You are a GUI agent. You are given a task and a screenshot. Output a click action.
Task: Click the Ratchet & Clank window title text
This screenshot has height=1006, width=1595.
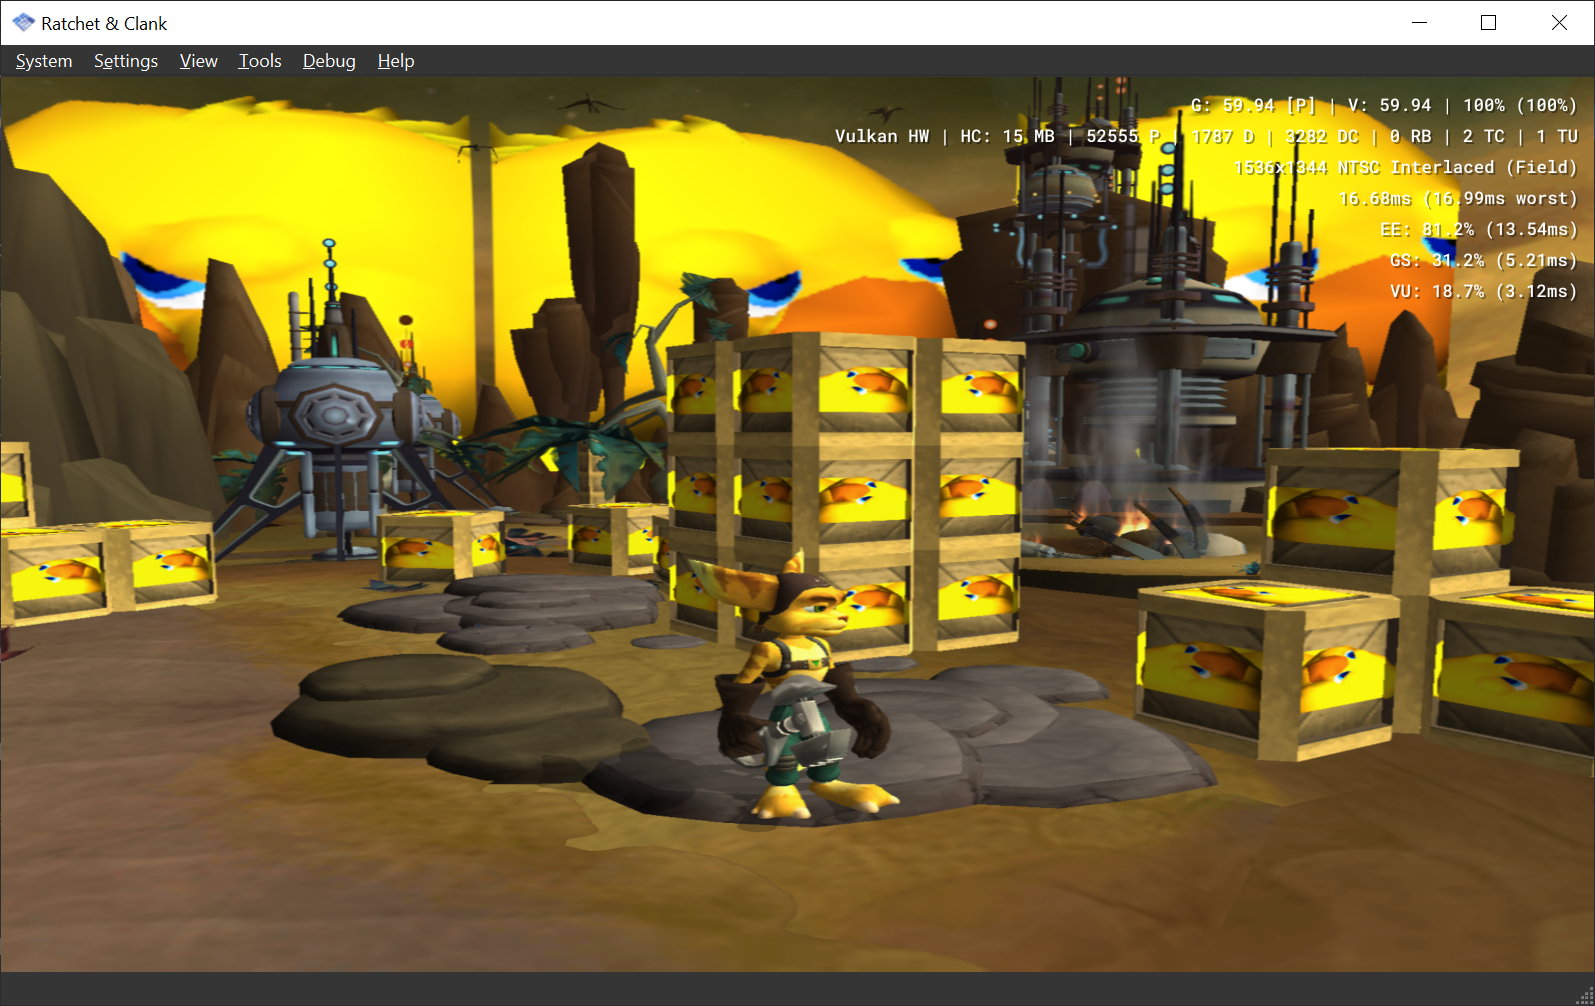point(104,23)
